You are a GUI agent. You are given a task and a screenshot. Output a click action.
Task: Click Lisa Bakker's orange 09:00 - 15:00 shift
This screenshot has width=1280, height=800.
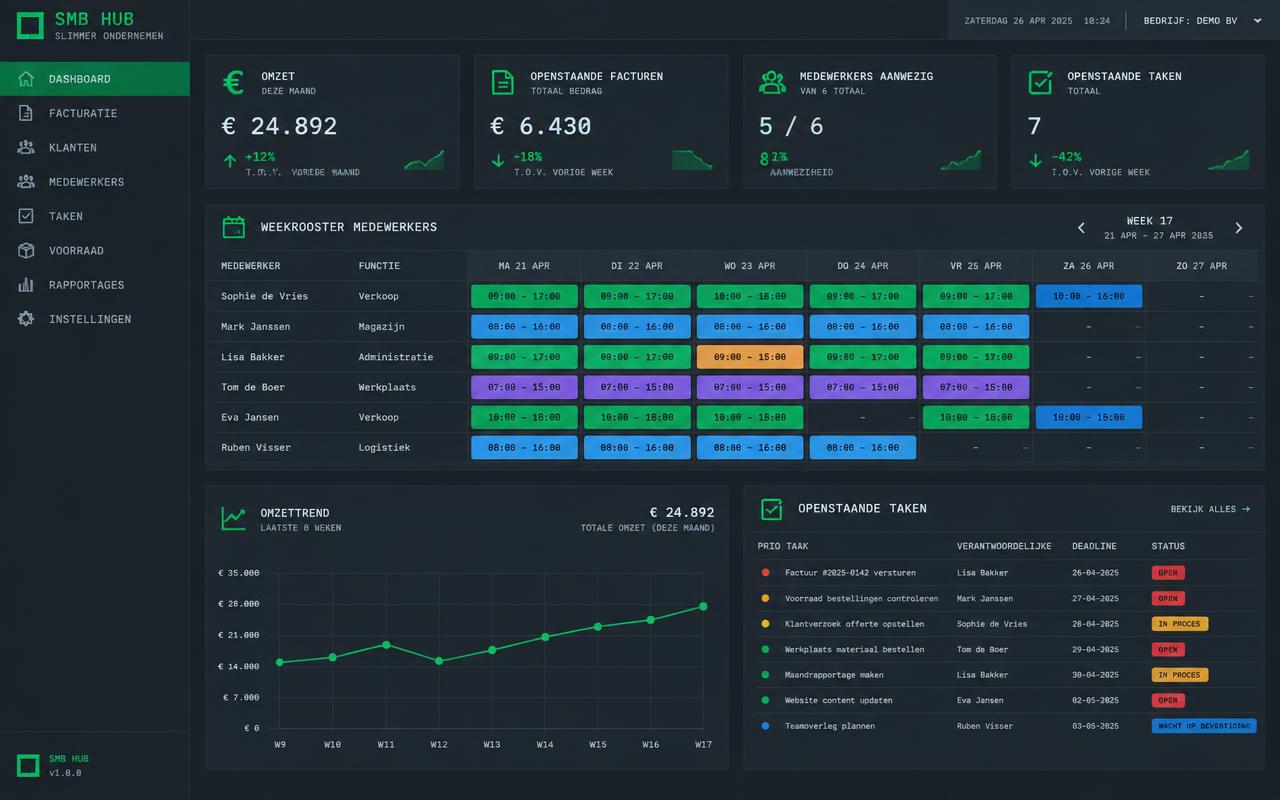point(750,357)
